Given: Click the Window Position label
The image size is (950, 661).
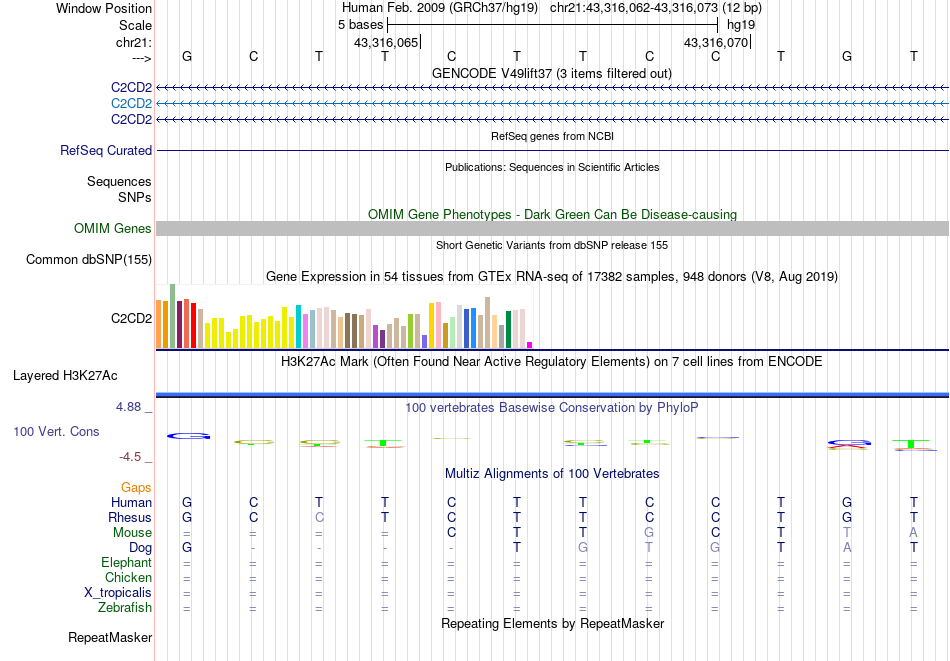Looking at the screenshot, I should click(x=104, y=8).
